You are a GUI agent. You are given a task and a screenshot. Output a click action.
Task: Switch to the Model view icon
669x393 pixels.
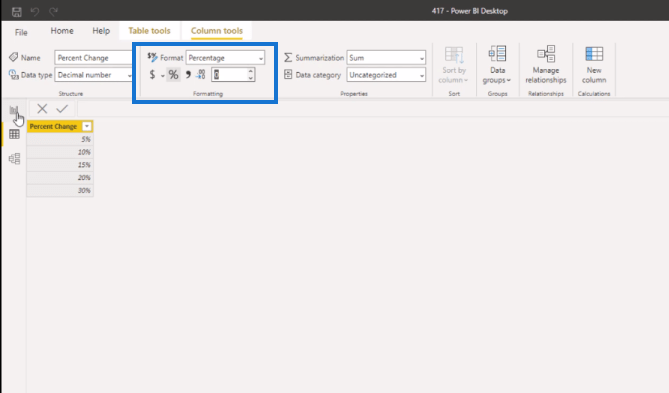pos(14,159)
